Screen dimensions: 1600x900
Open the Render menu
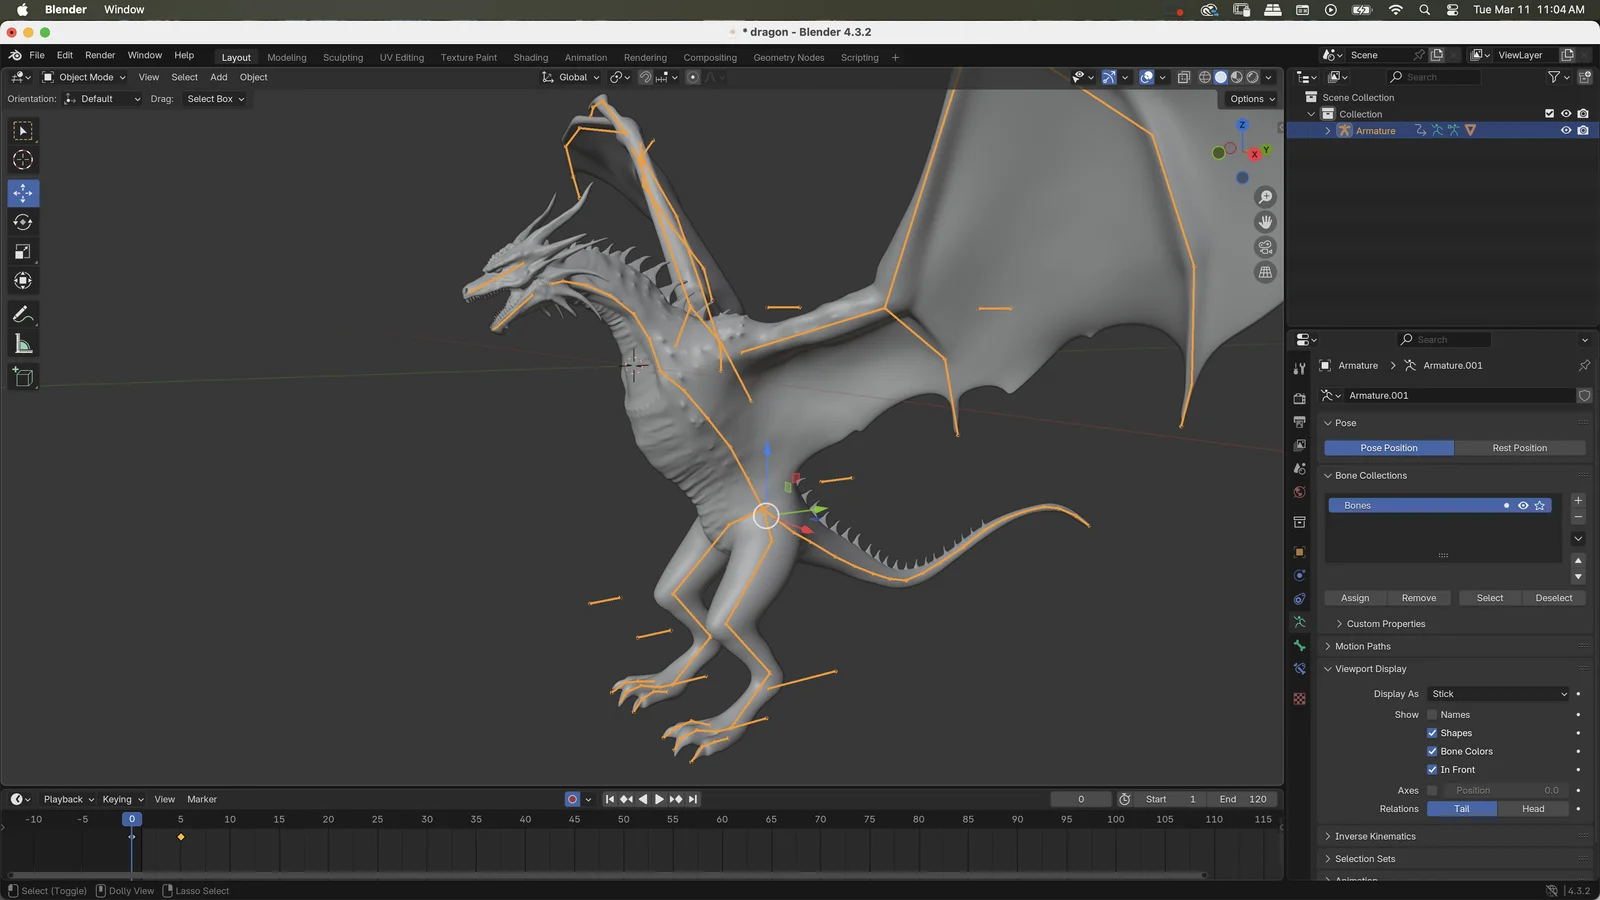coord(100,56)
